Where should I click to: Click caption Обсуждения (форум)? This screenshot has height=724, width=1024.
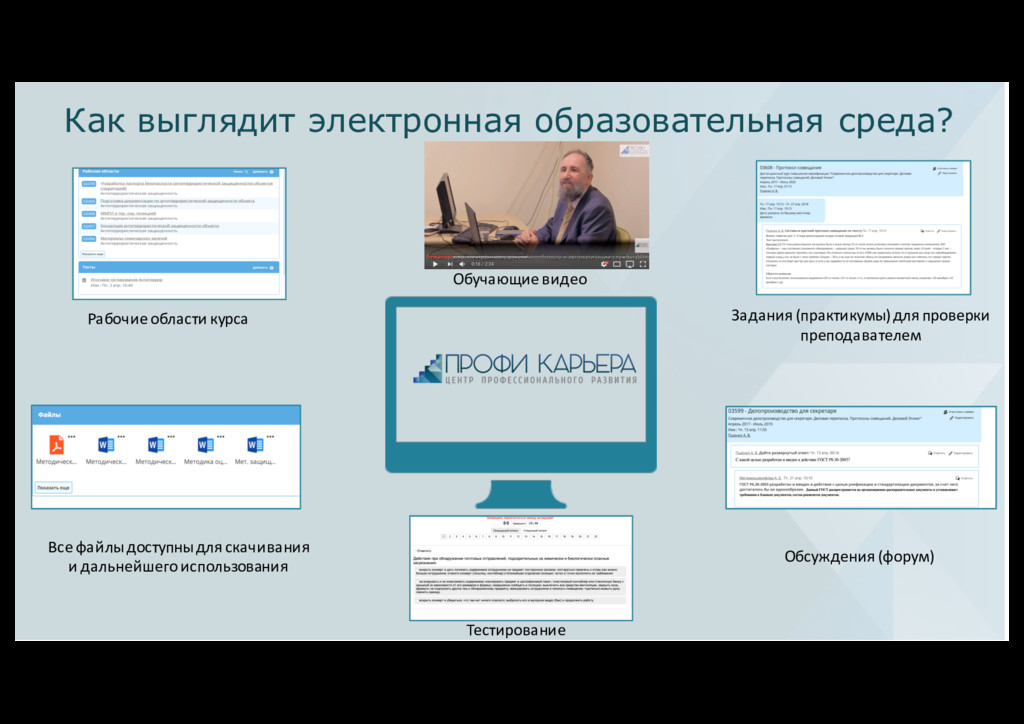(859, 557)
